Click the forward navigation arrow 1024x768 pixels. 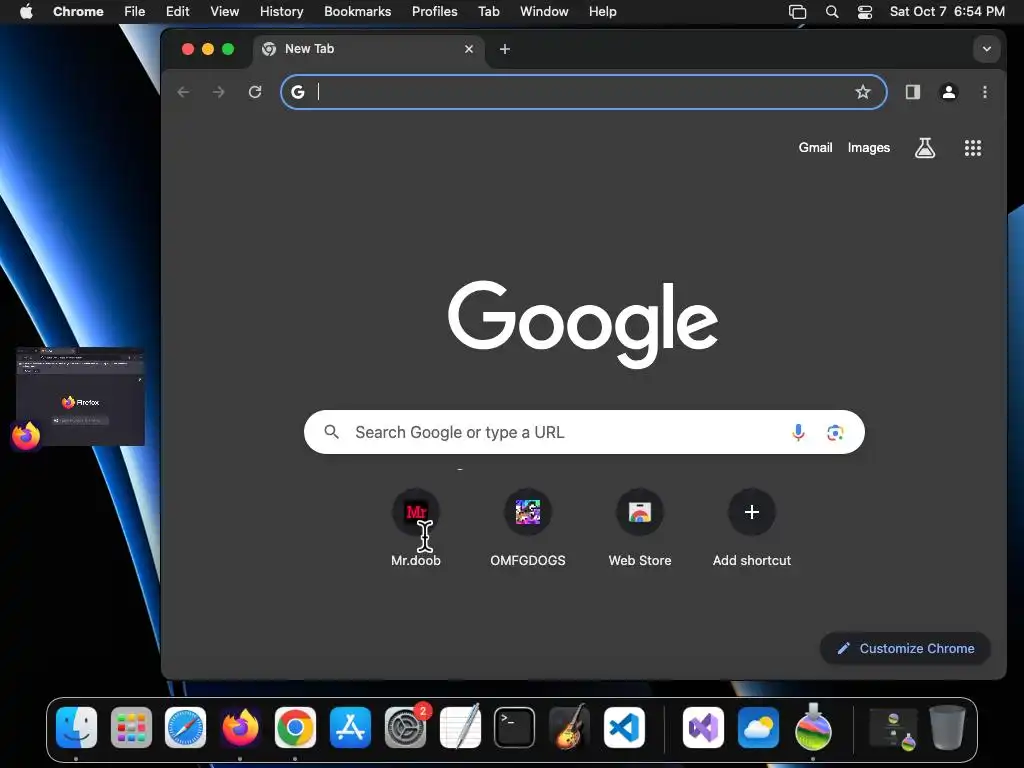(219, 92)
